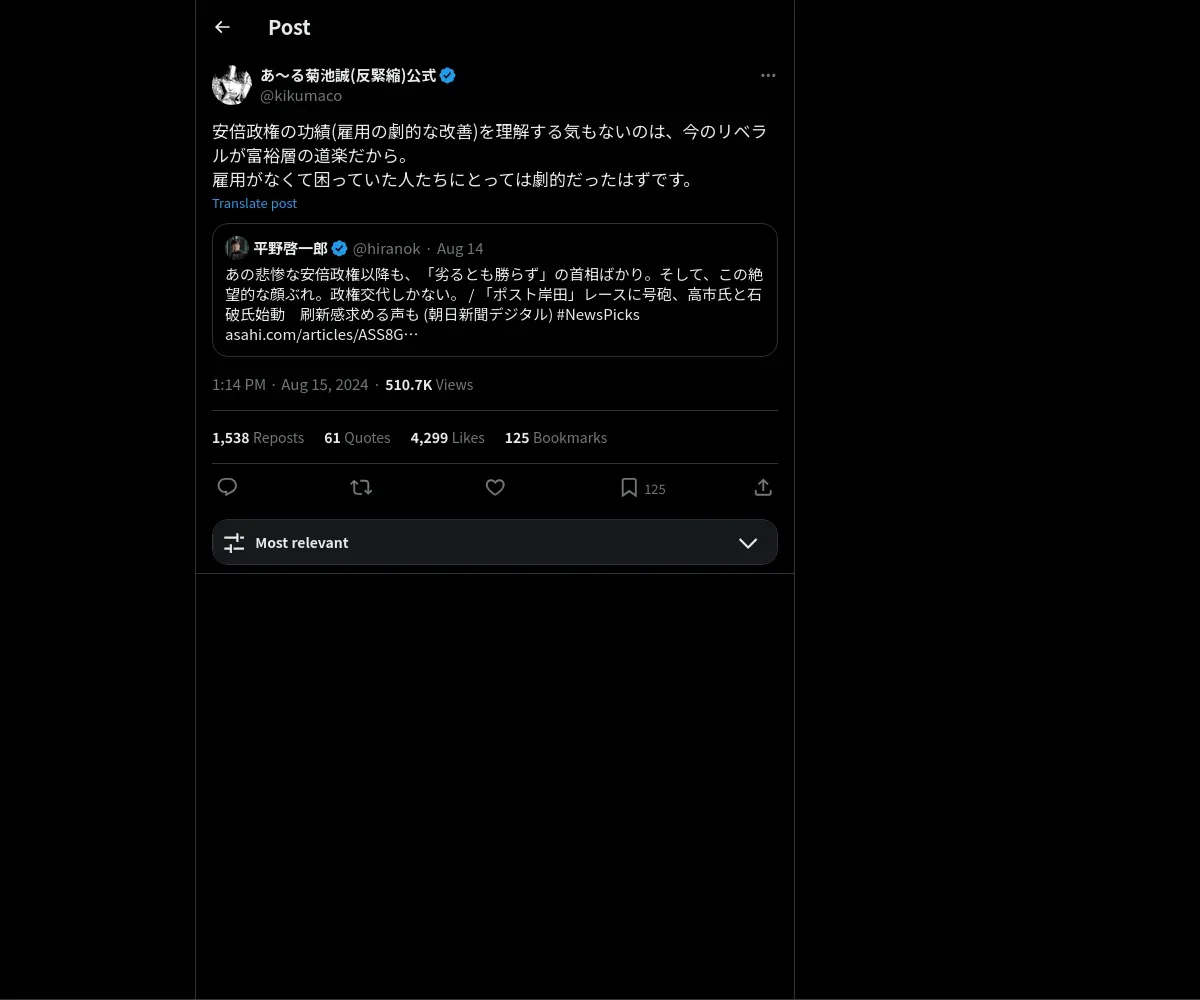The width and height of the screenshot is (1200, 1000).
Task: Open the Most relevant reply sorting menu
Action: click(x=495, y=542)
